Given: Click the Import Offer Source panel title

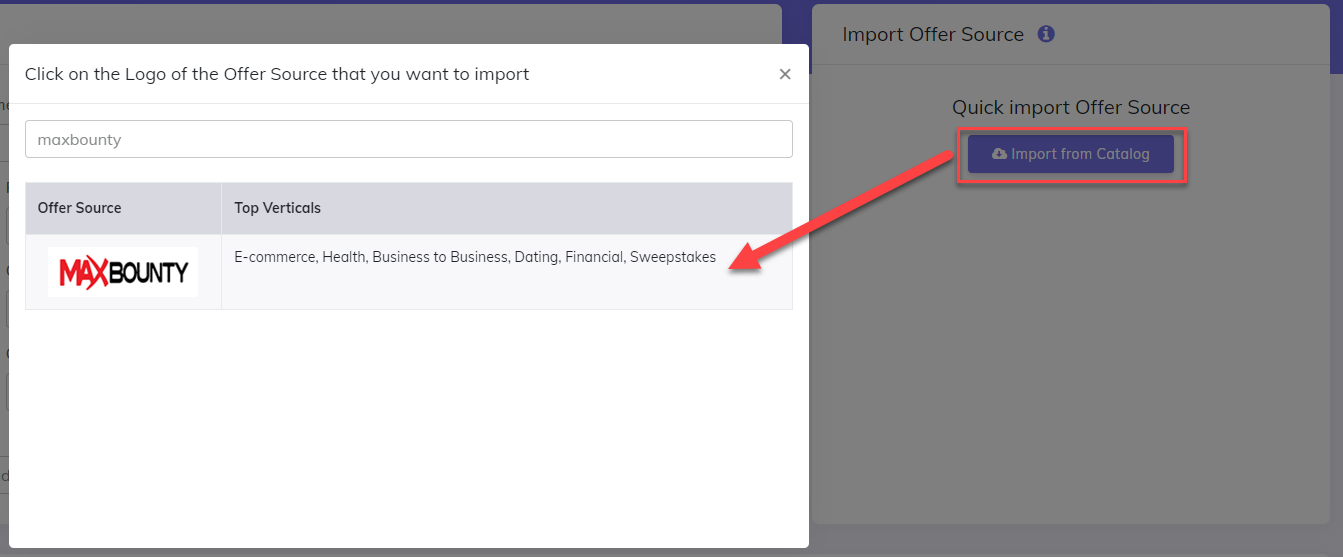Looking at the screenshot, I should click(933, 34).
